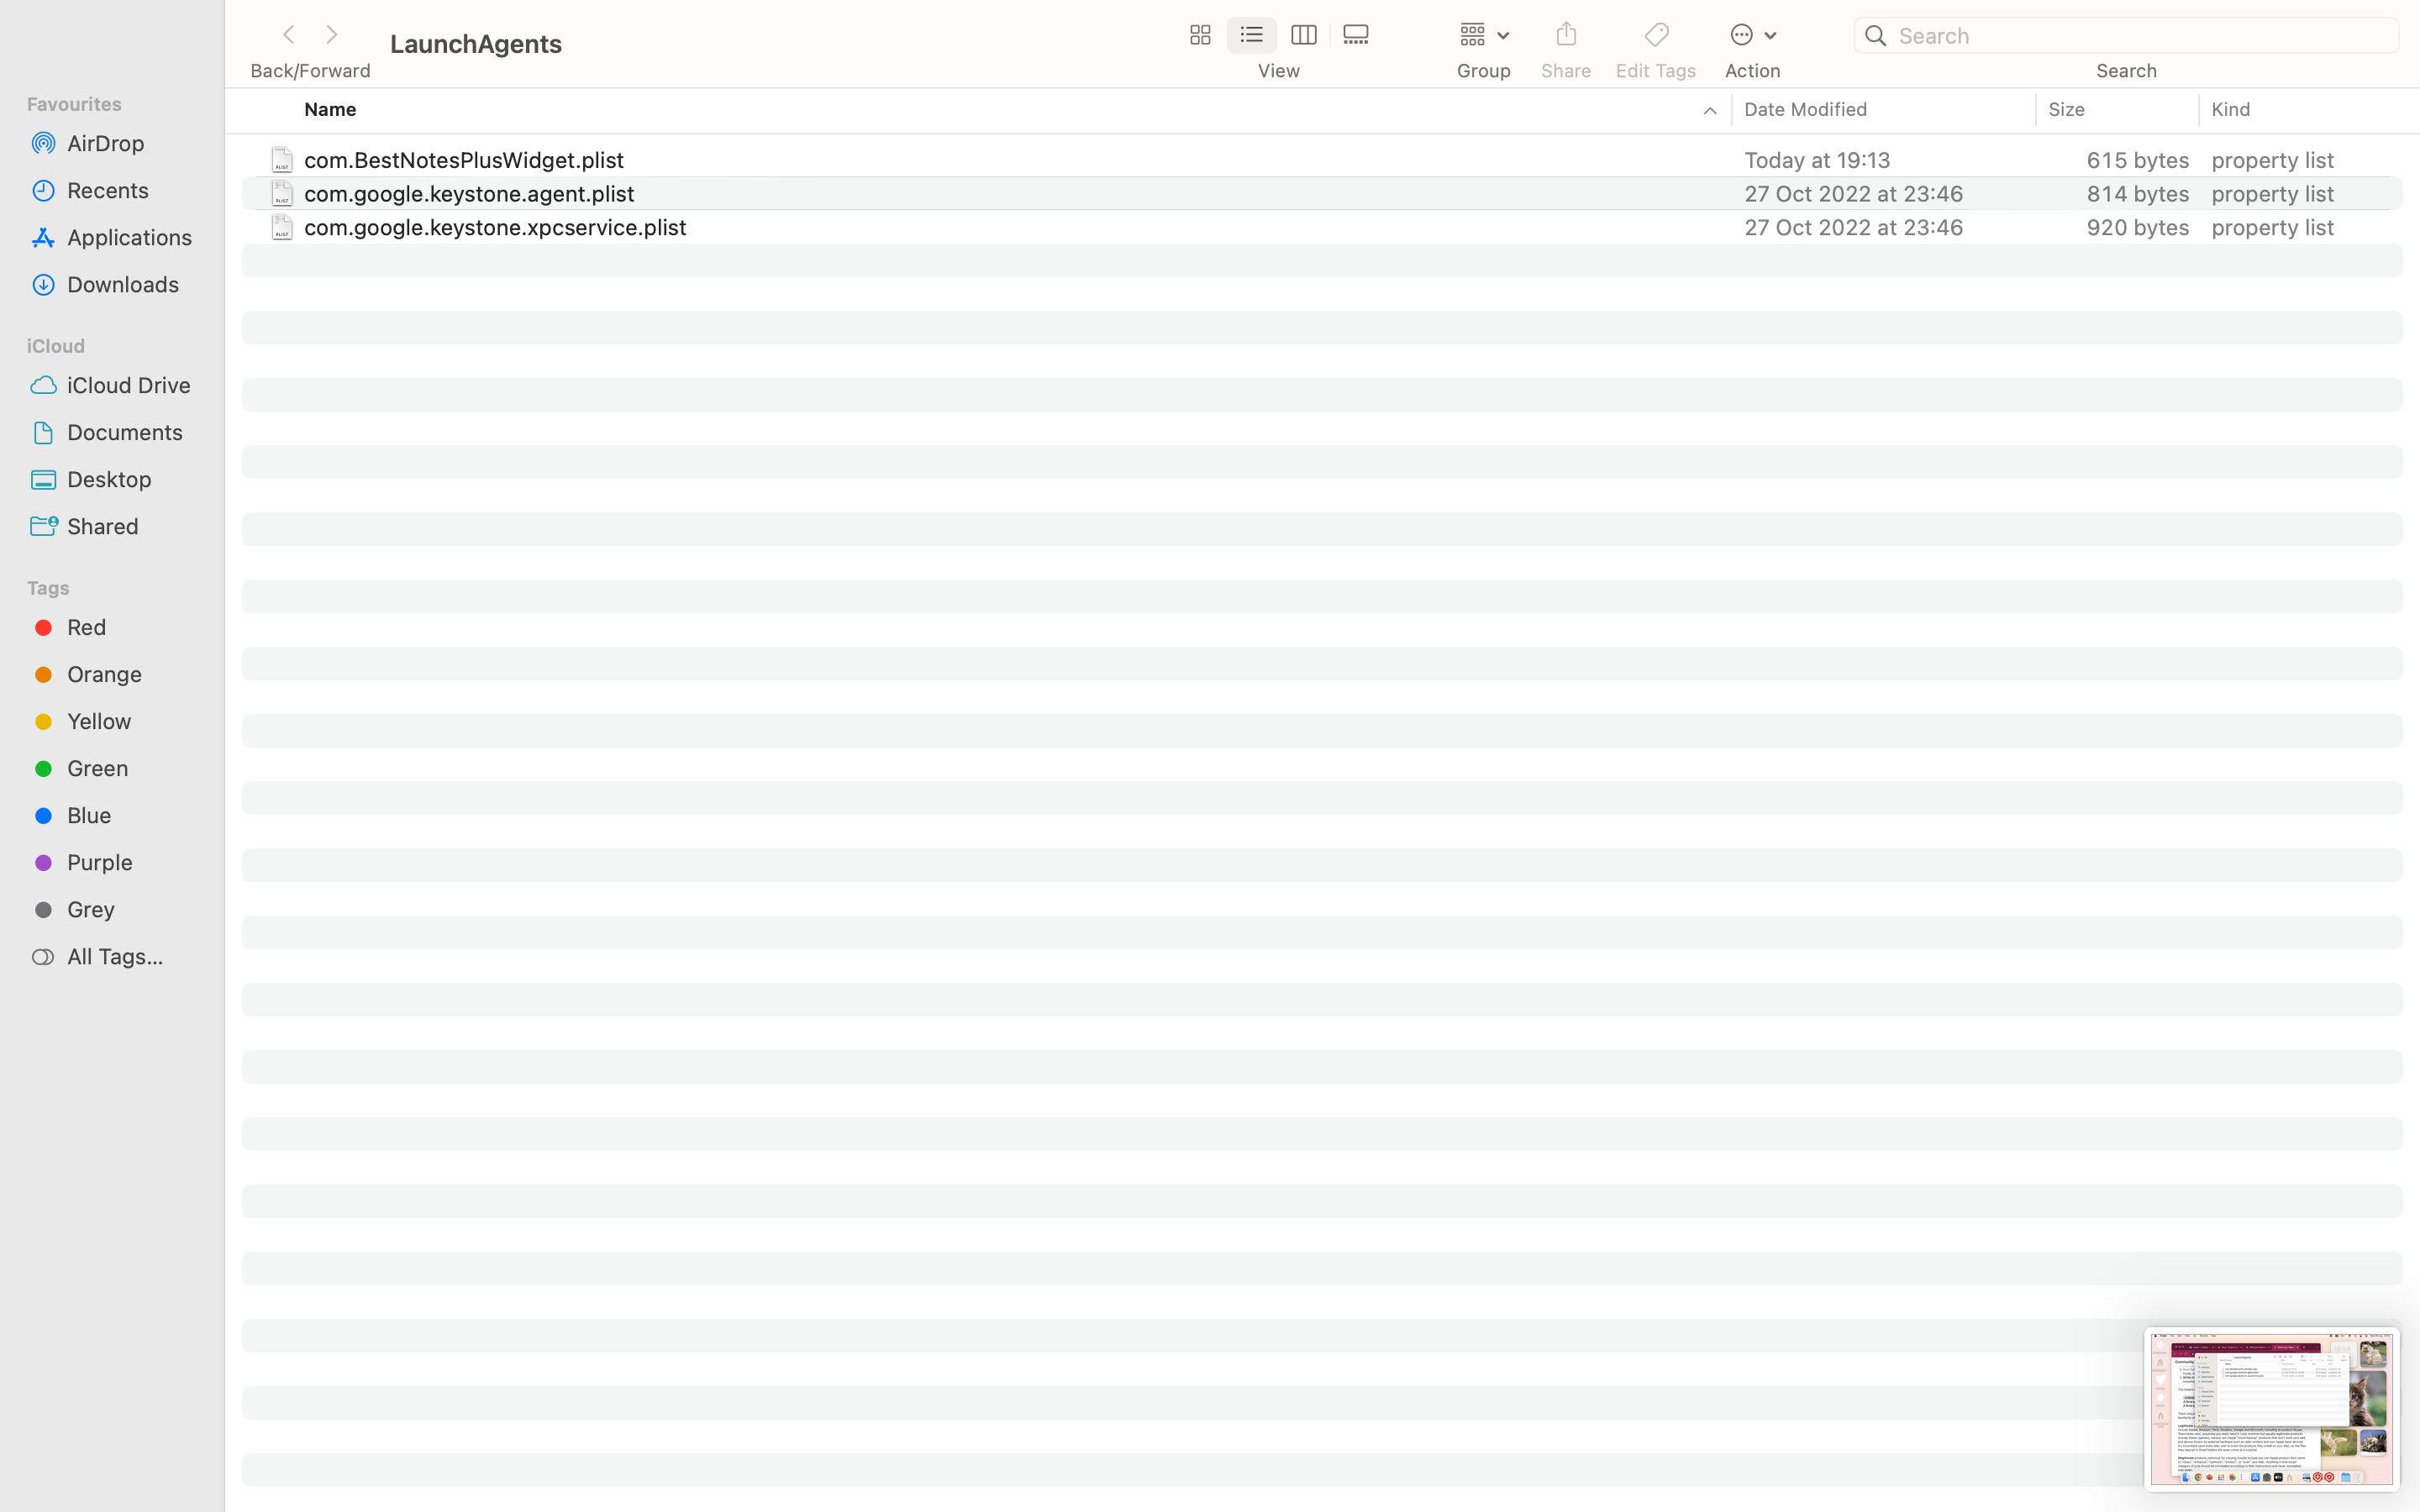Switch to icon view
The height and width of the screenshot is (1512, 2420).
click(x=1199, y=35)
